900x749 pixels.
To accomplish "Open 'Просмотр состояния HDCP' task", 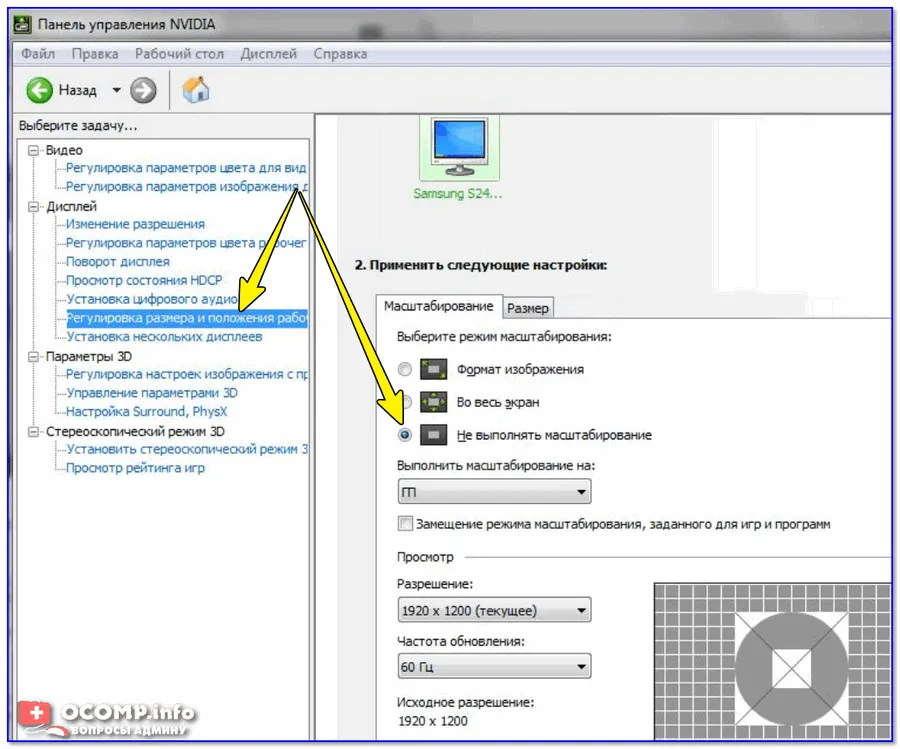I will tap(144, 280).
